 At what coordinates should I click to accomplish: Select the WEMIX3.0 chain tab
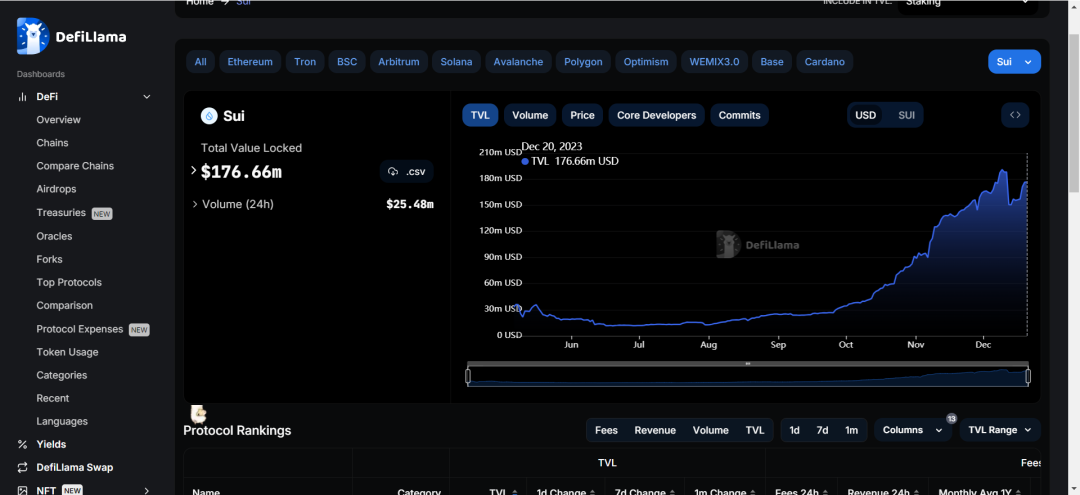[x=714, y=61]
